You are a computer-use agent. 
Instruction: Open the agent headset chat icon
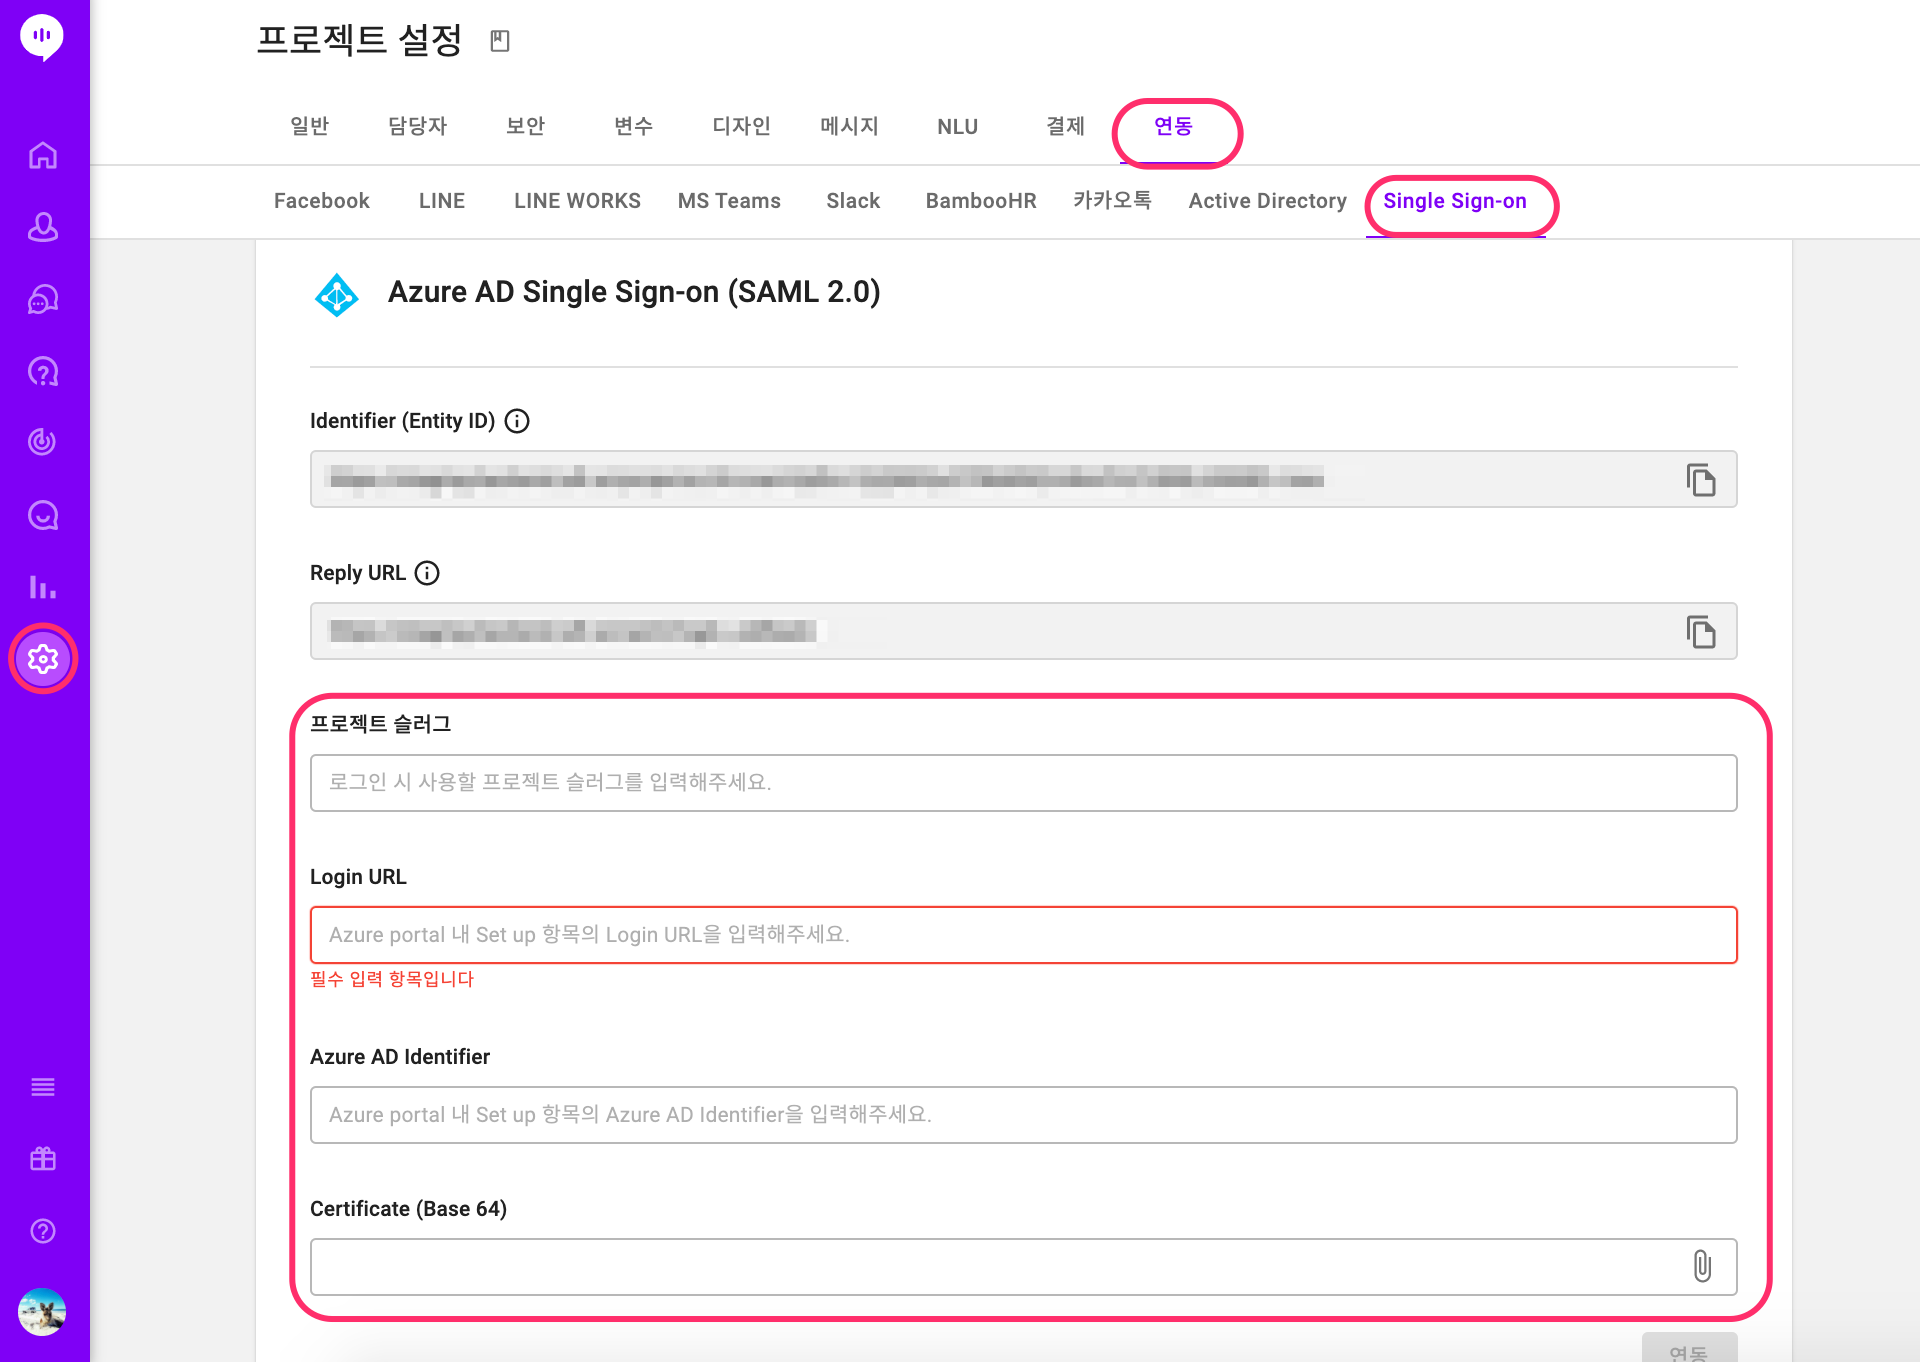[42, 299]
